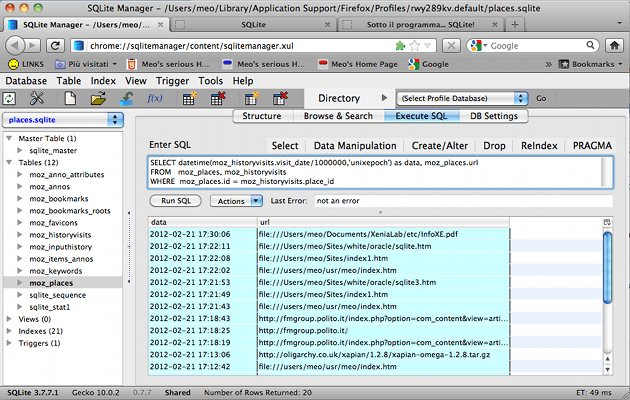630x400 pixels.
Task: Click the reconnect blue arrow icon
Action: (x=127, y=98)
